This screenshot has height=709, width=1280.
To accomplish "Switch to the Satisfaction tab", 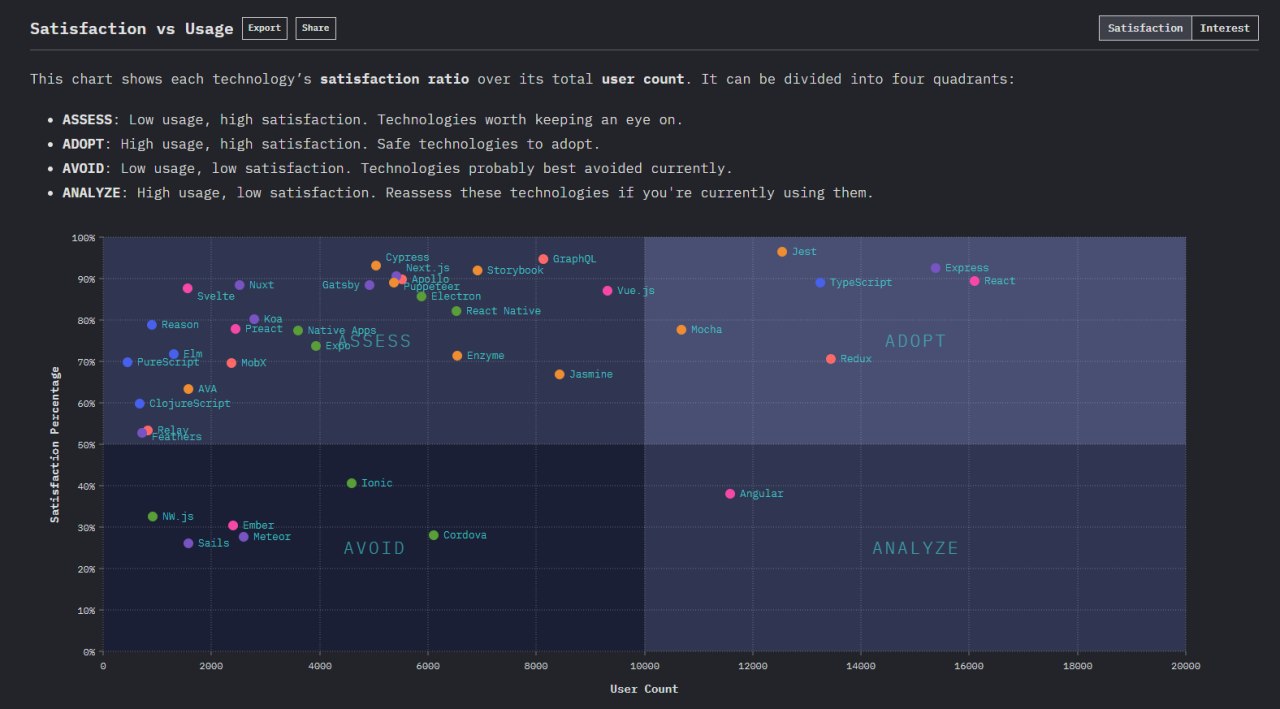I will [1145, 28].
